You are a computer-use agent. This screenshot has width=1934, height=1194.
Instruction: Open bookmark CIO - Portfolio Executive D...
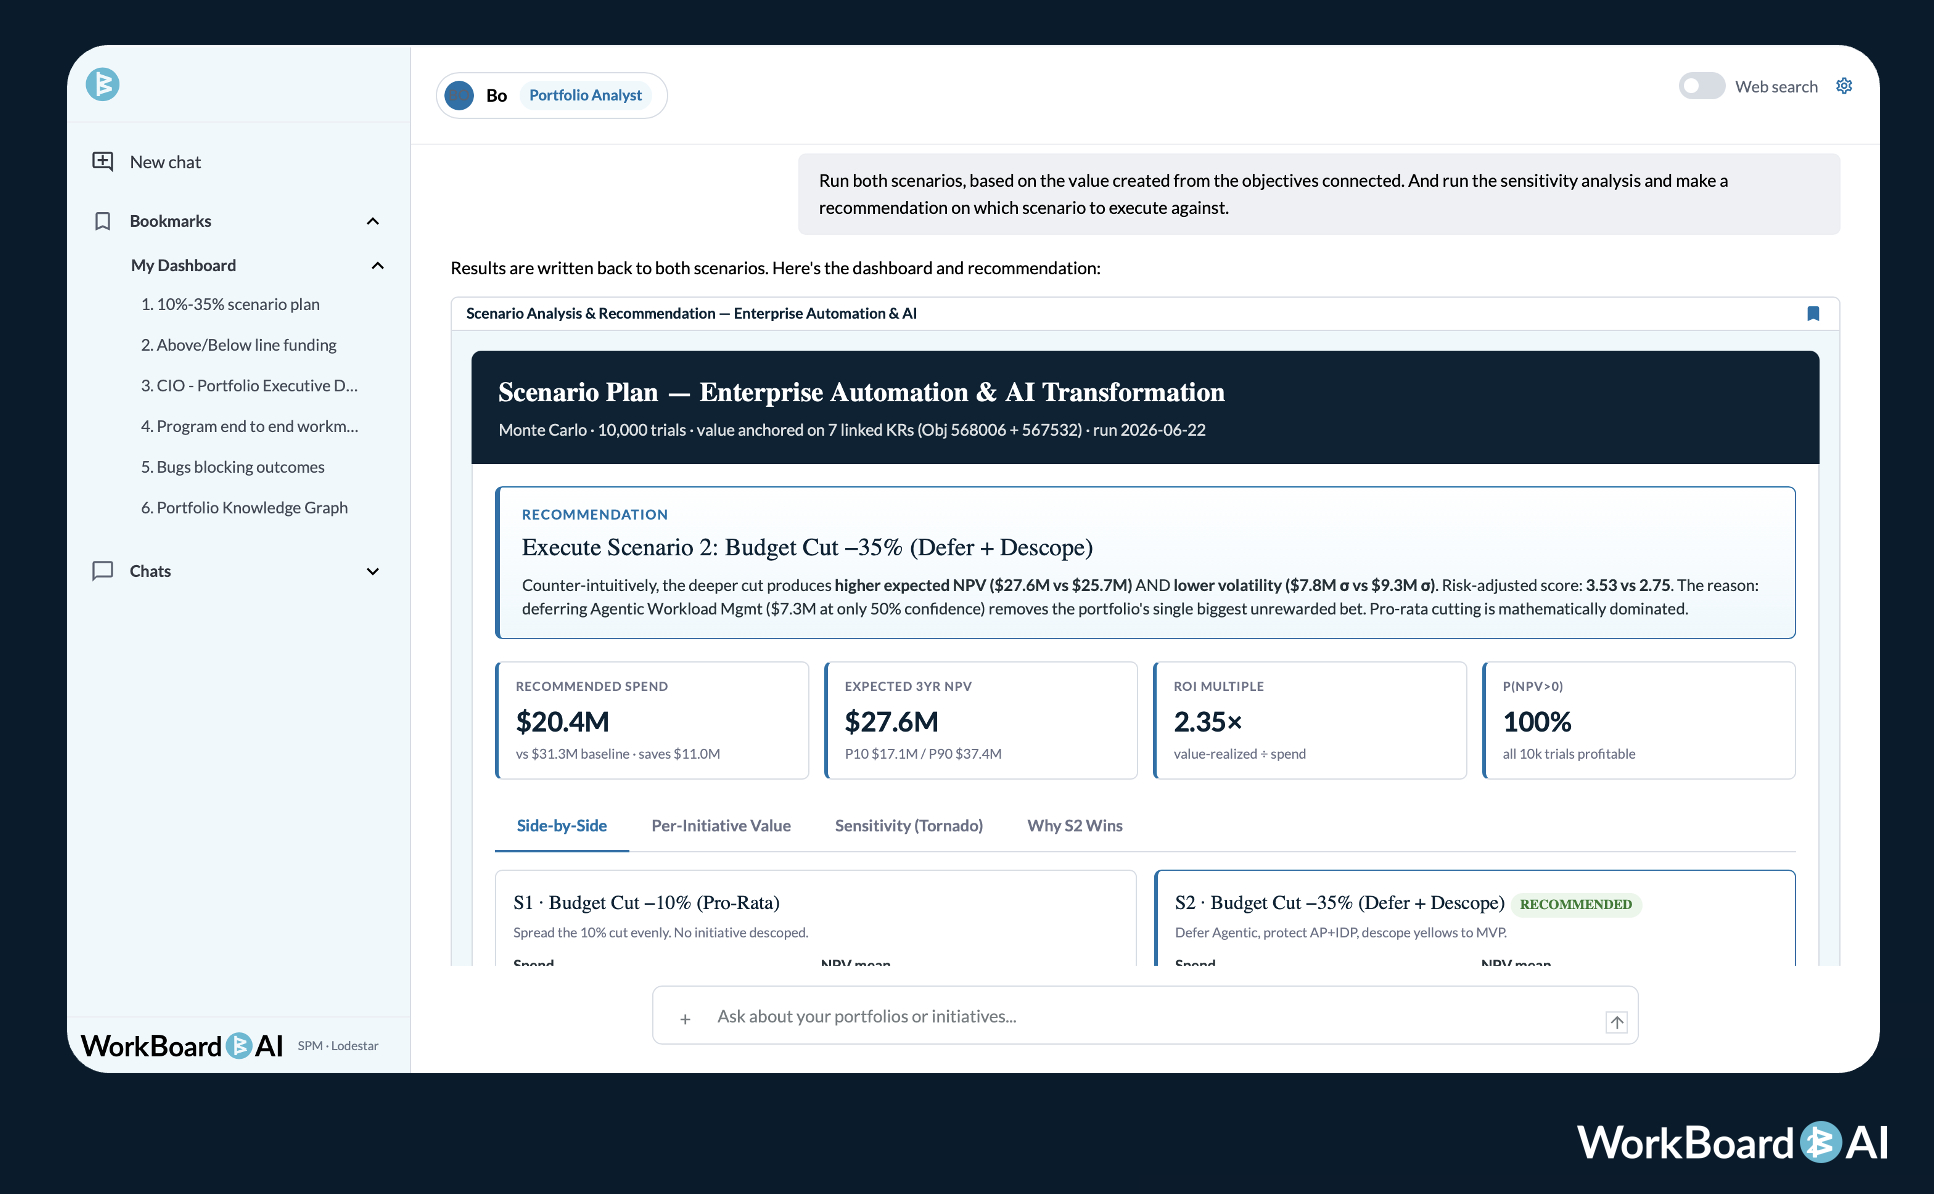(x=249, y=385)
